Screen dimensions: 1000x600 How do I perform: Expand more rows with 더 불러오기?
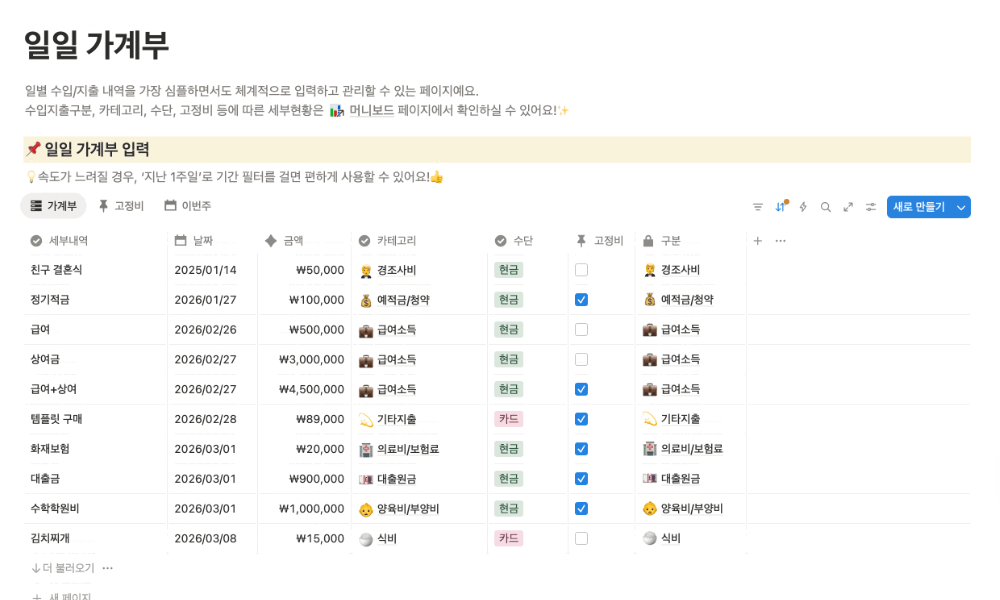point(63,568)
